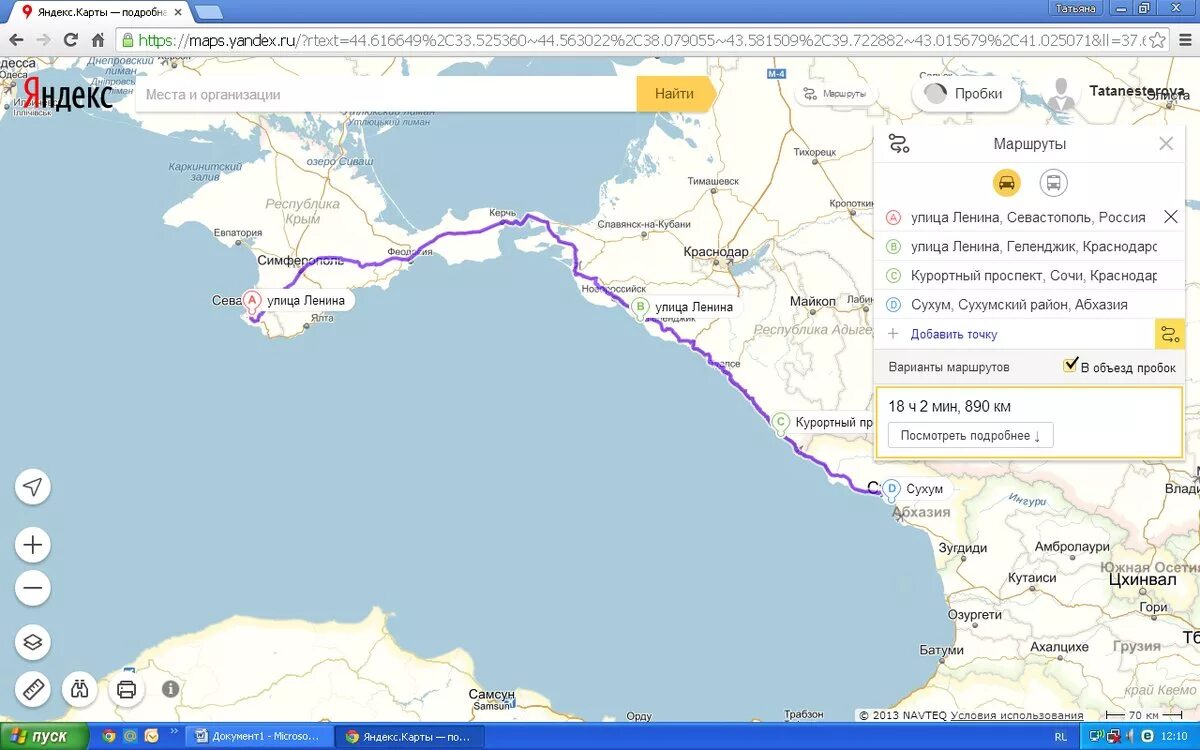This screenshot has height=750, width=1200.
Task: Open the map layers selector
Action: coord(33,642)
